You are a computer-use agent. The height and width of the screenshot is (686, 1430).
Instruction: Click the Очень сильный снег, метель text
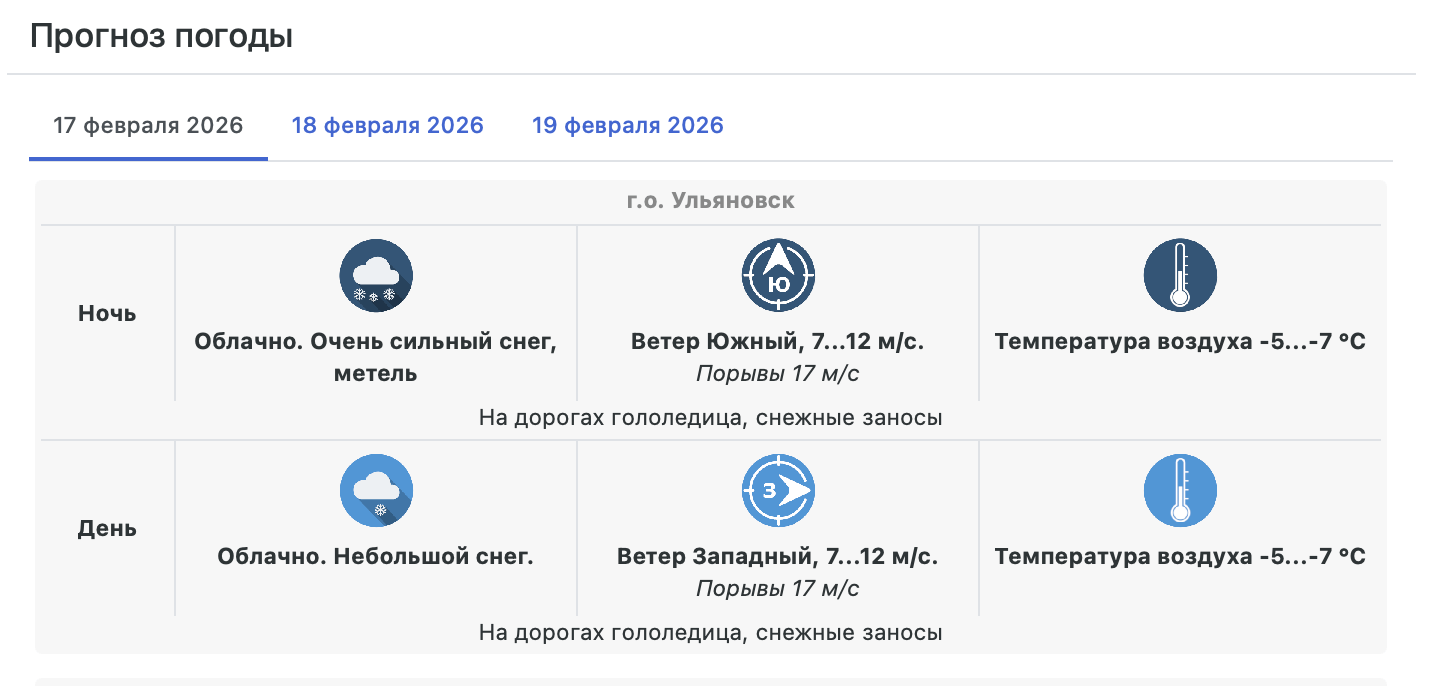point(376,357)
